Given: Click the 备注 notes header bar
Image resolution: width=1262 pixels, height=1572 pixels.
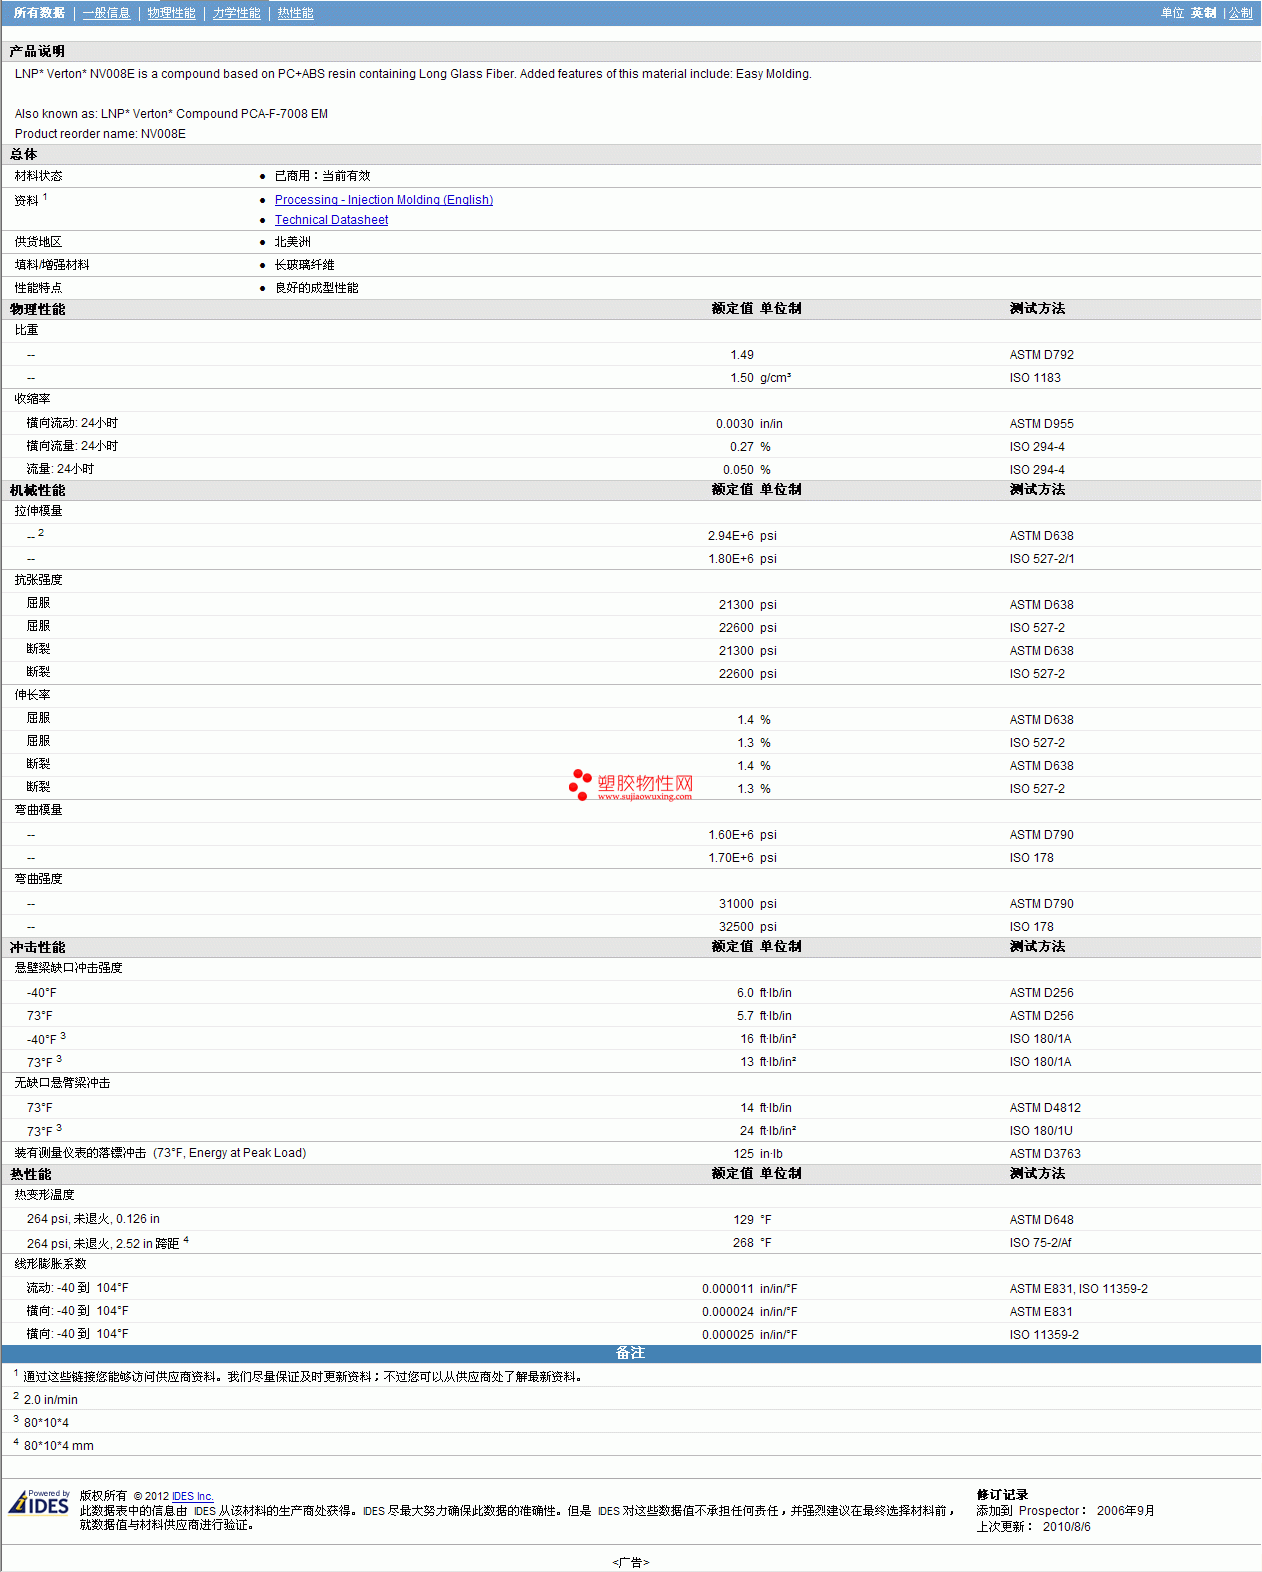Looking at the screenshot, I should tap(630, 1353).
